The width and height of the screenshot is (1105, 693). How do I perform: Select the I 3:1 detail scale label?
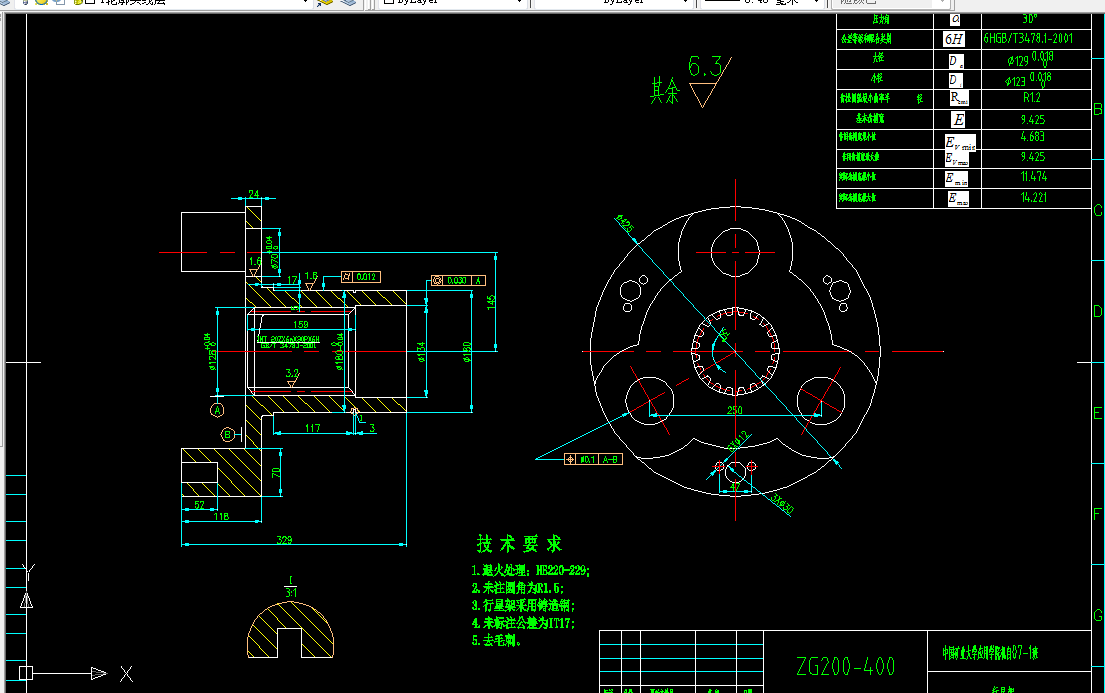coord(290,587)
